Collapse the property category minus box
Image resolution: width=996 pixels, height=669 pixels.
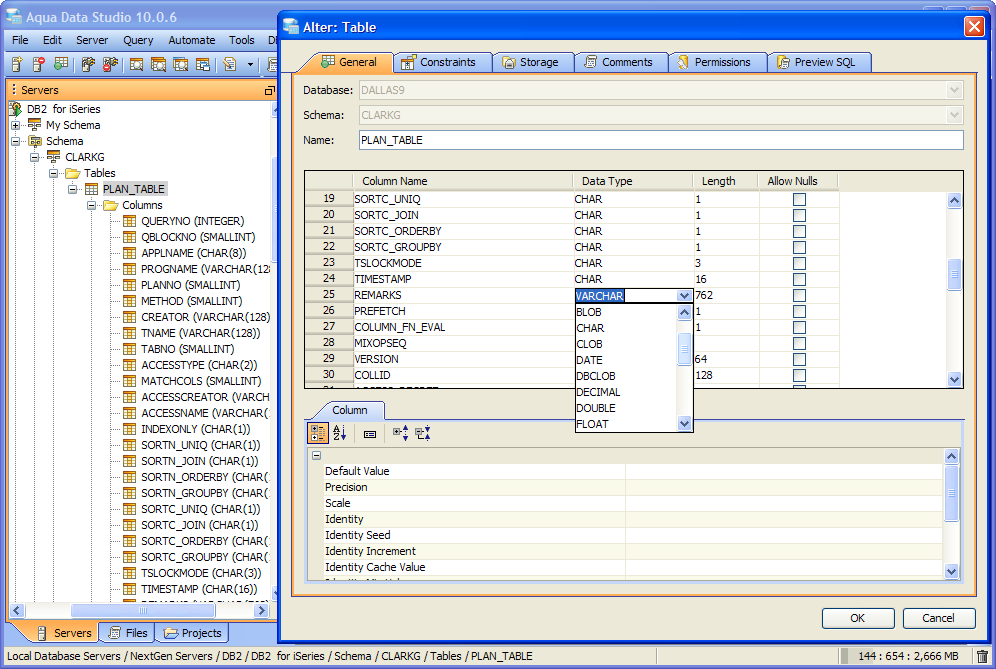(x=316, y=456)
